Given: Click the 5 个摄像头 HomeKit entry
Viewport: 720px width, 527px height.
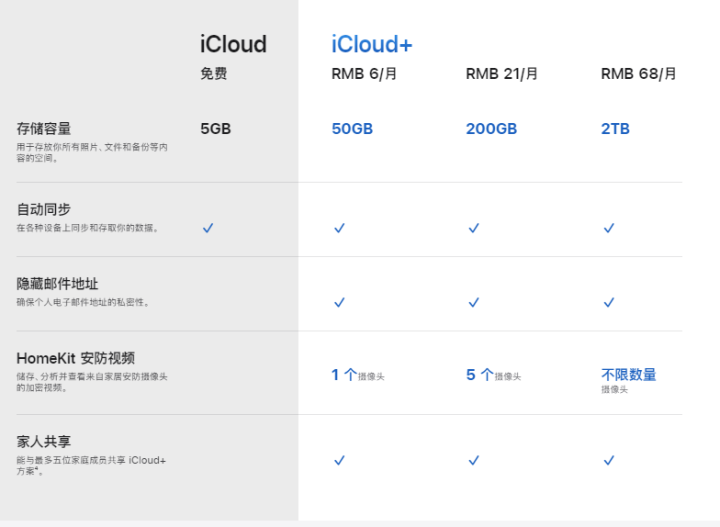Looking at the screenshot, I should pos(492,376).
